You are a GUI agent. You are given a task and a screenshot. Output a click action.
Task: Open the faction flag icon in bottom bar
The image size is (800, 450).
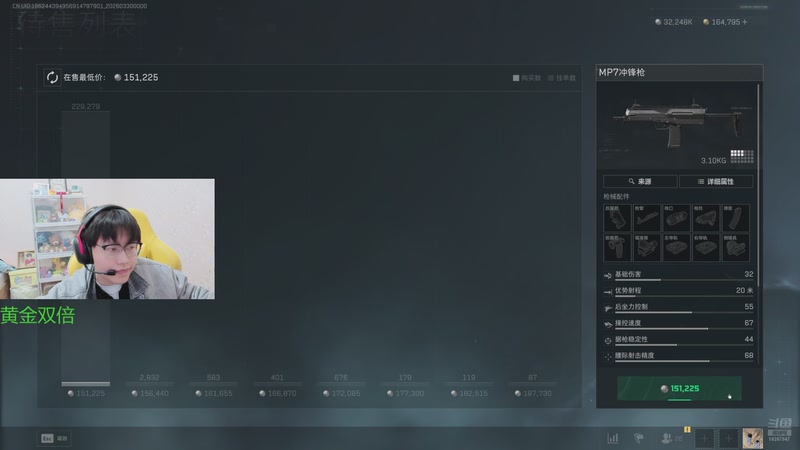click(x=638, y=438)
